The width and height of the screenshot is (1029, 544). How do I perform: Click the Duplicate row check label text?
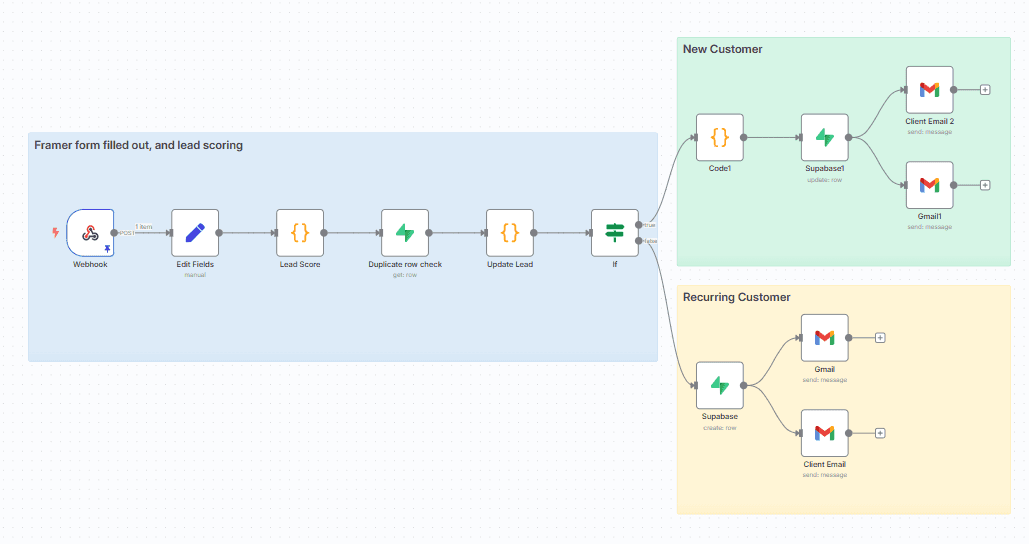click(405, 264)
